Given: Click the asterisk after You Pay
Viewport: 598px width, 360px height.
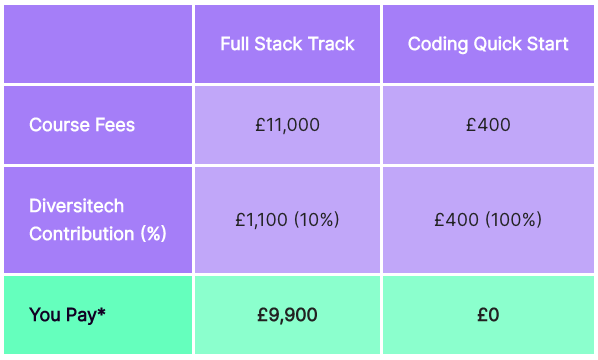Looking at the screenshot, I should 101,312.
